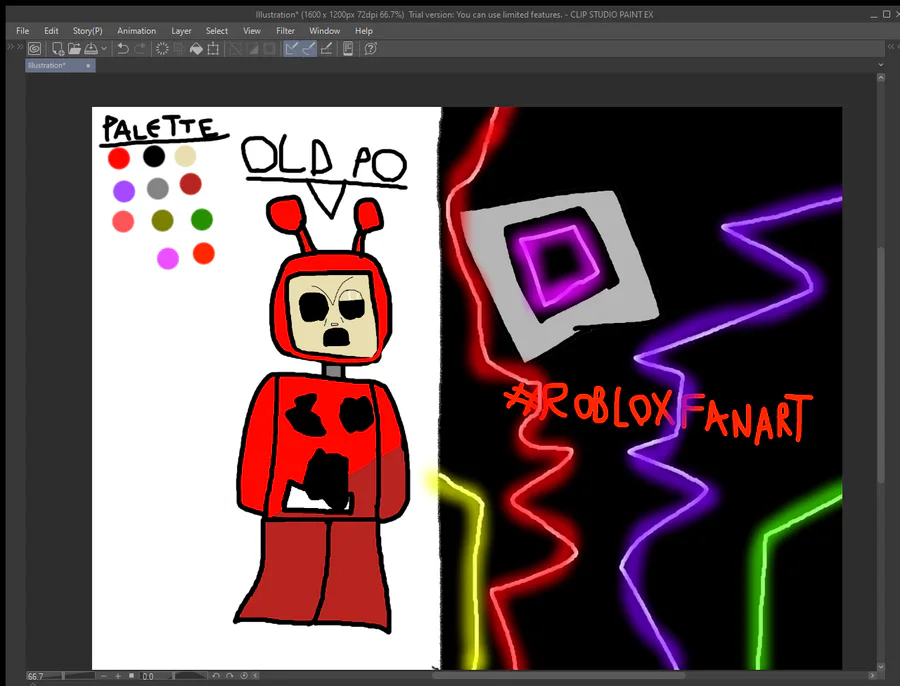Open the Edit menu
The image size is (900, 686).
[51, 31]
